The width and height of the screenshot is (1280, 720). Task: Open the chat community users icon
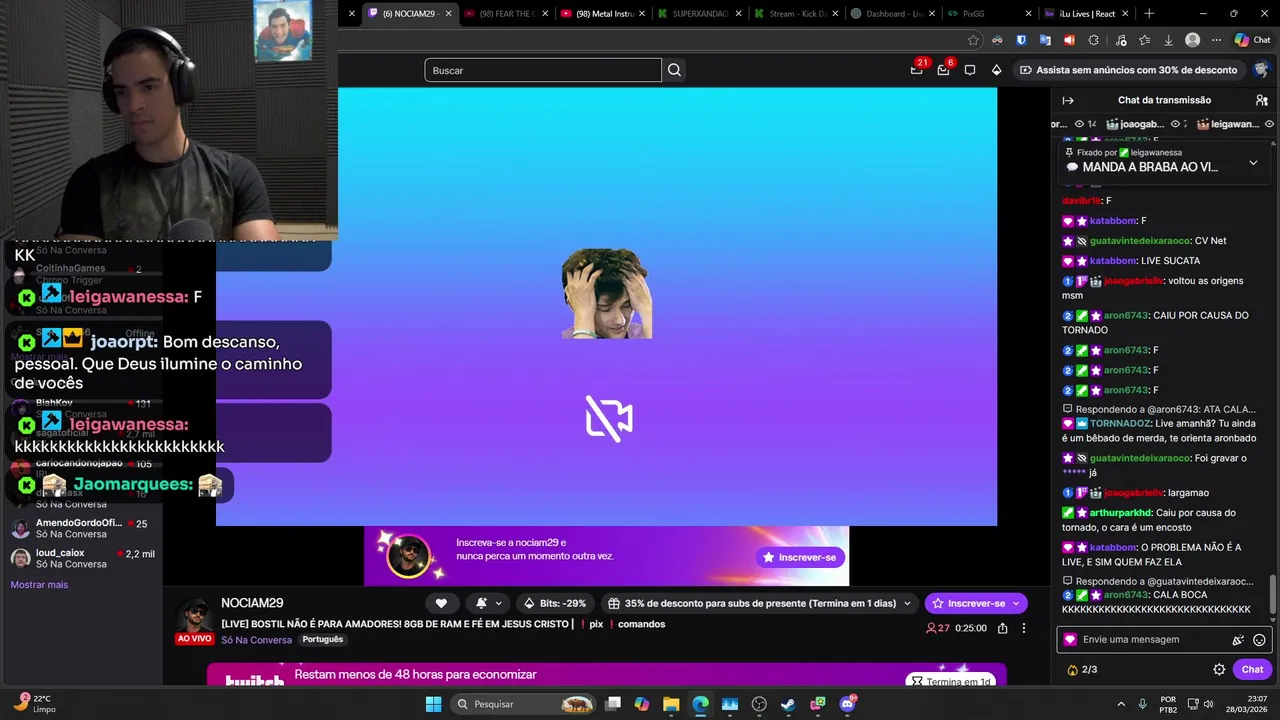1262,100
